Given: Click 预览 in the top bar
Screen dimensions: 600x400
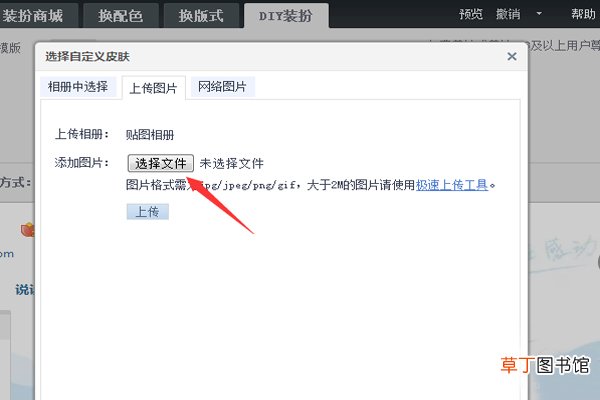Looking at the screenshot, I should point(471,15).
